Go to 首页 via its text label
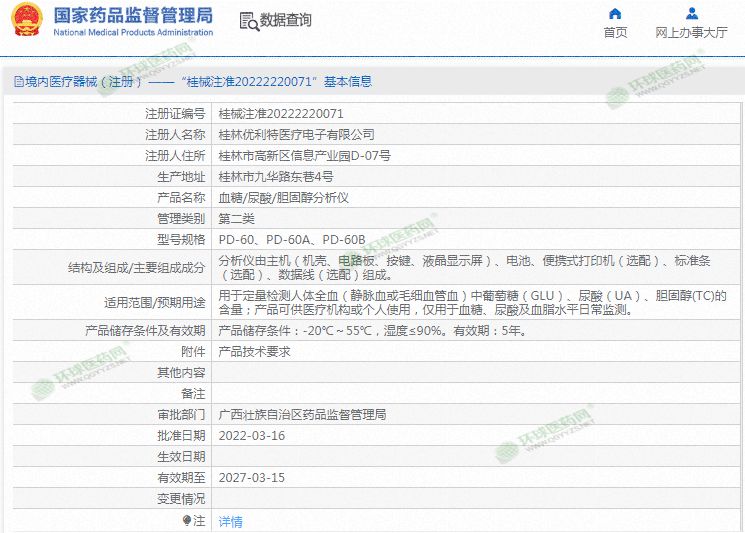745x533 pixels. pos(615,33)
